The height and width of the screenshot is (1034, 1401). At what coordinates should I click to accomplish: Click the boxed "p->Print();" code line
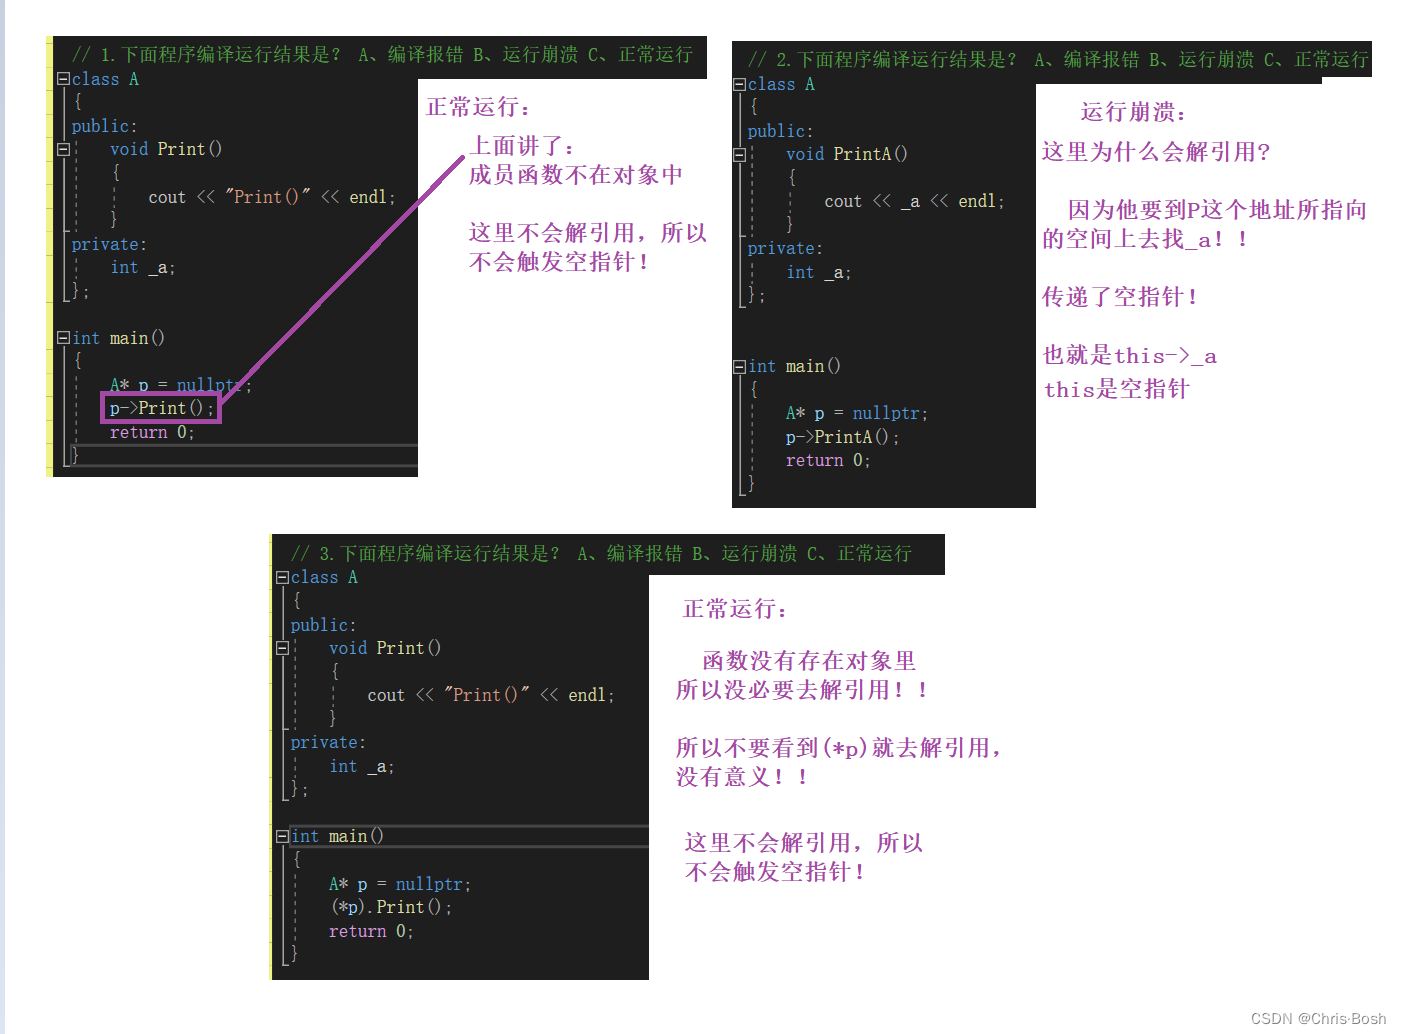tap(161, 408)
